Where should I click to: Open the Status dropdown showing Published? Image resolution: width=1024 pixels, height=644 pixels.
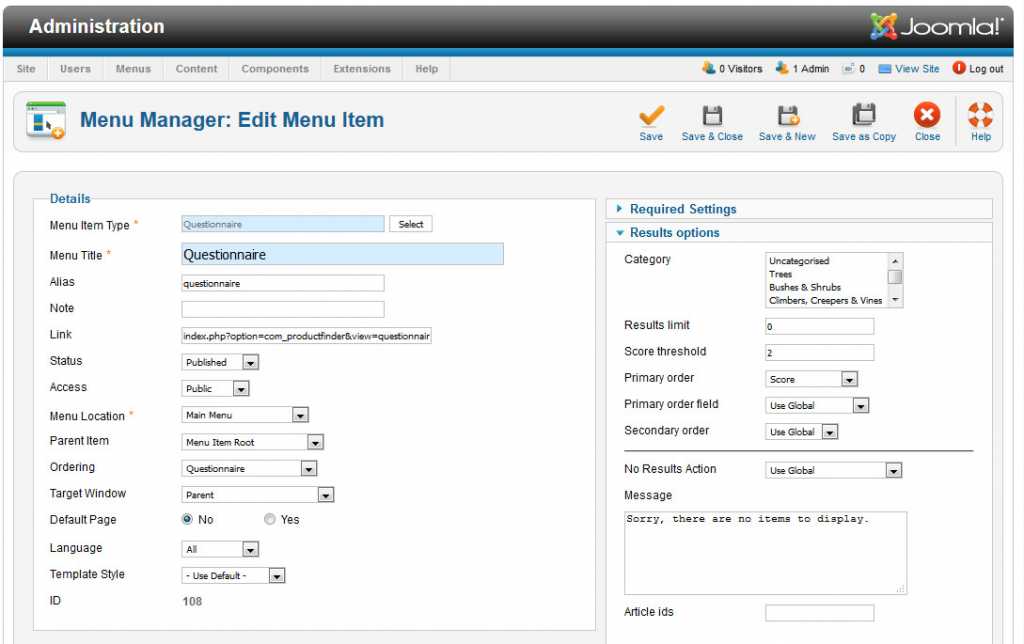(x=220, y=362)
